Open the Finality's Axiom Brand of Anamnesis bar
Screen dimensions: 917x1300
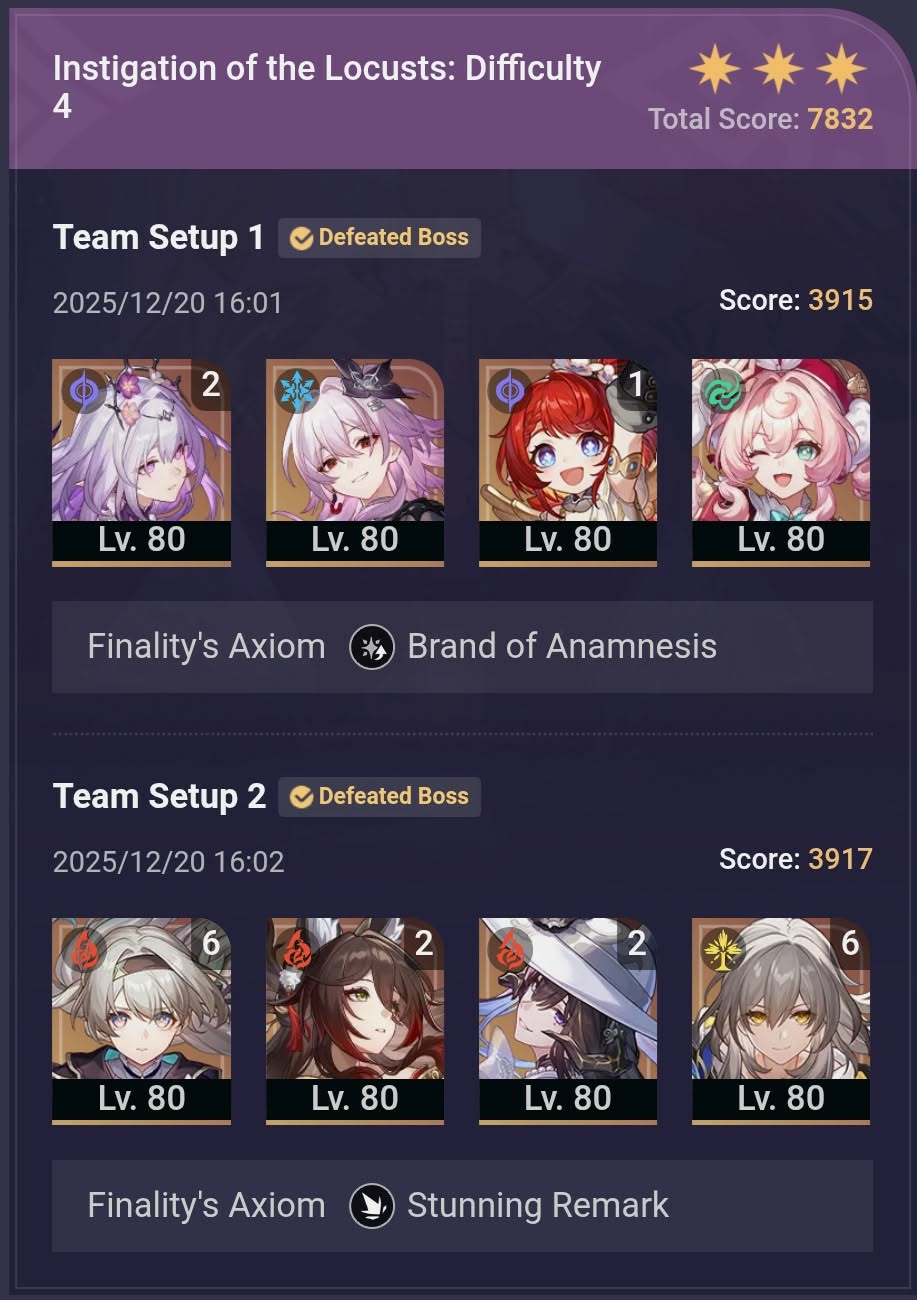pyautogui.click(x=462, y=647)
